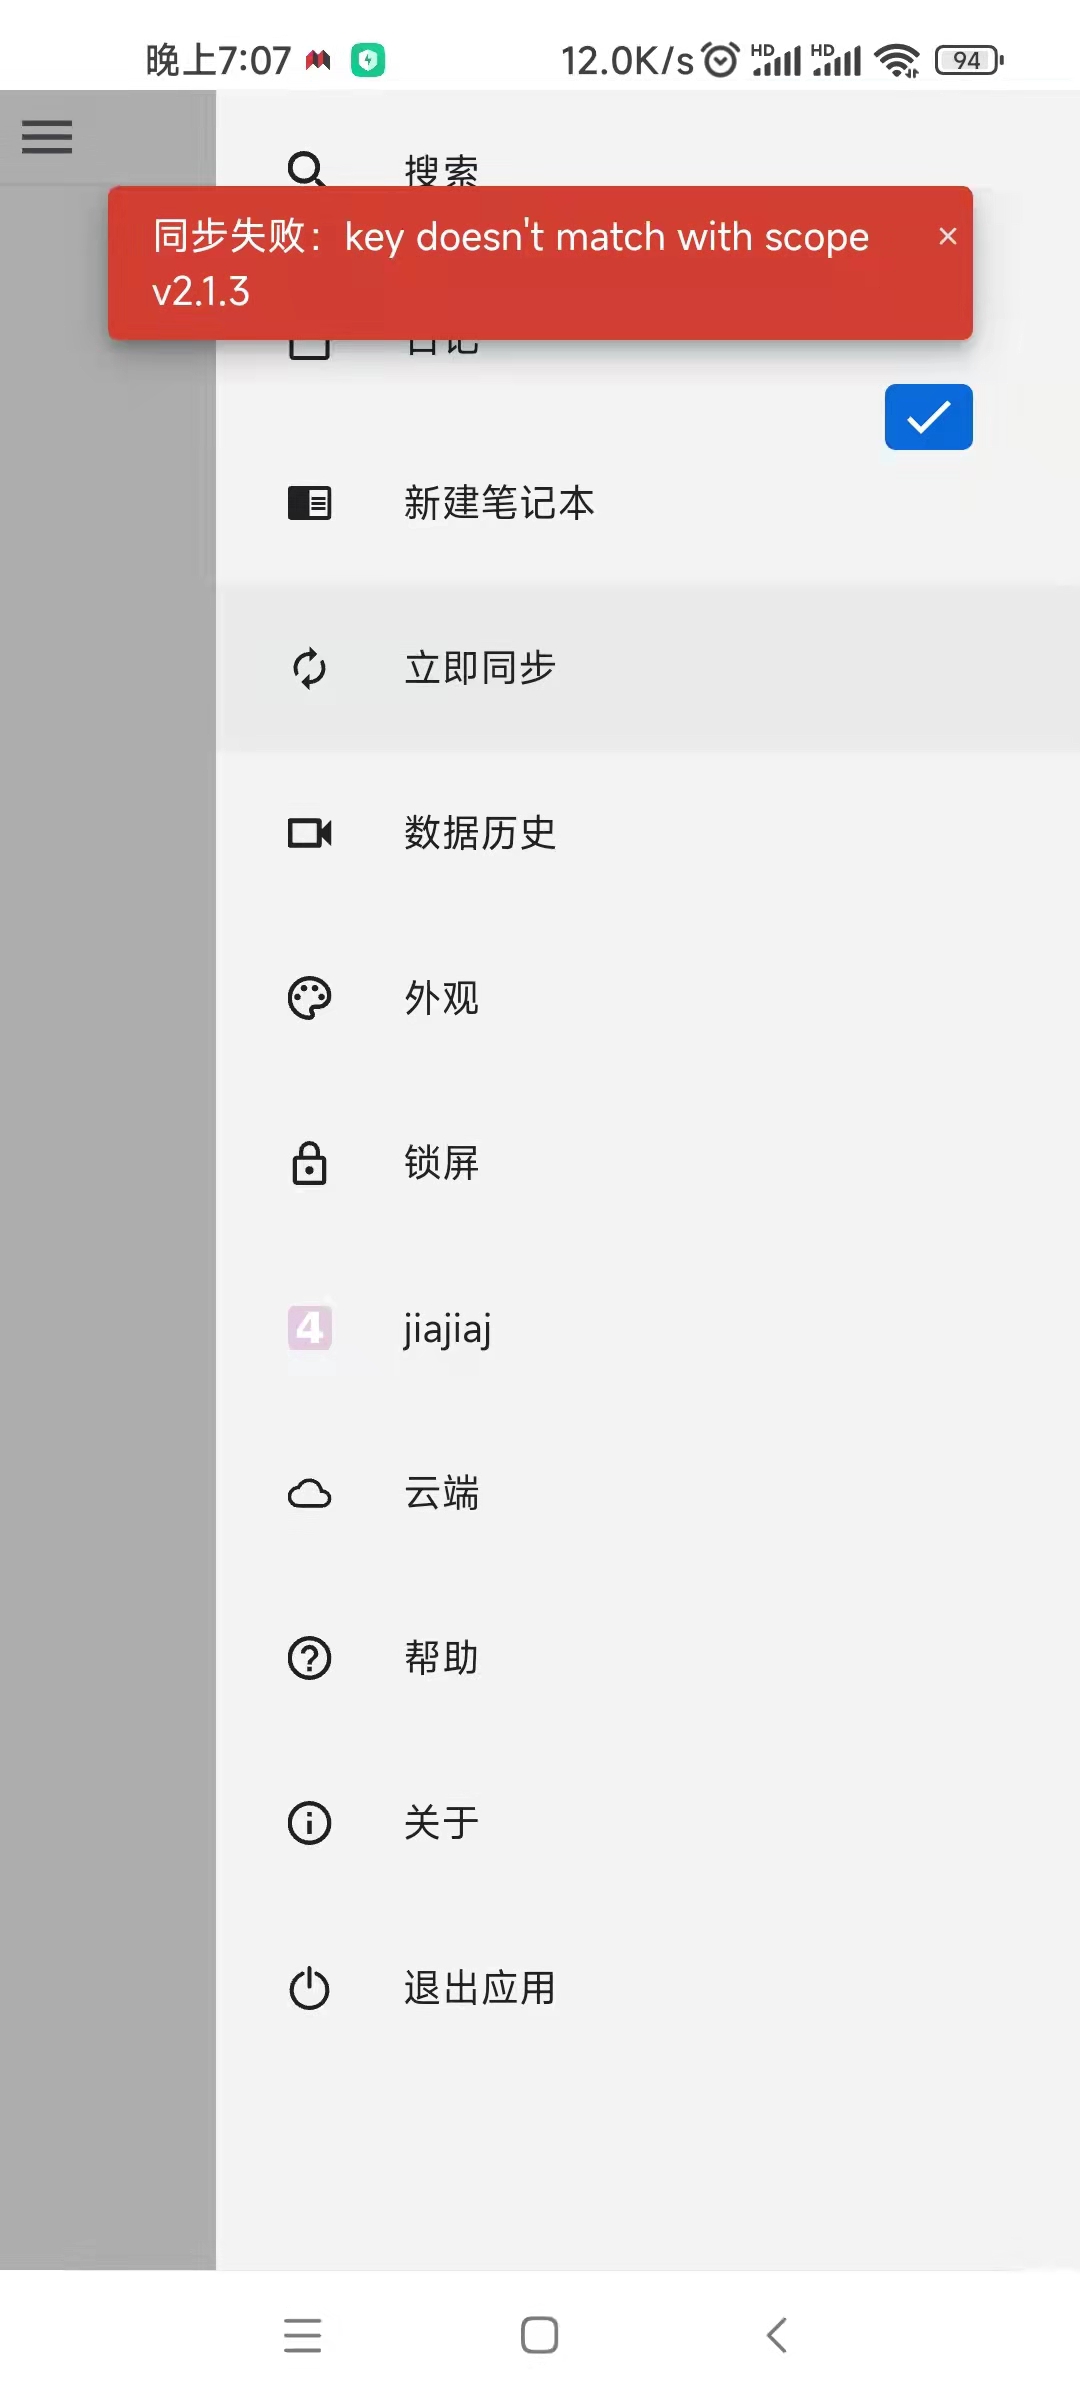Viewport: 1080px width, 2400px height.
Task: Tap the sync now circular arrows icon
Action: [309, 668]
